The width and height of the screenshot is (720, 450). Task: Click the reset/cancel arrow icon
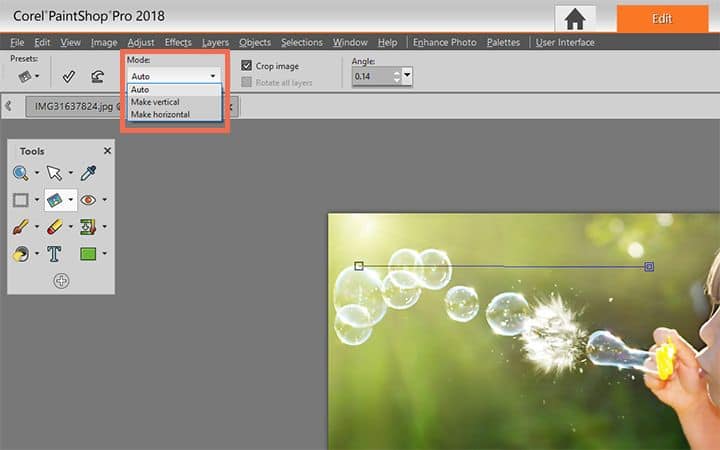point(97,76)
